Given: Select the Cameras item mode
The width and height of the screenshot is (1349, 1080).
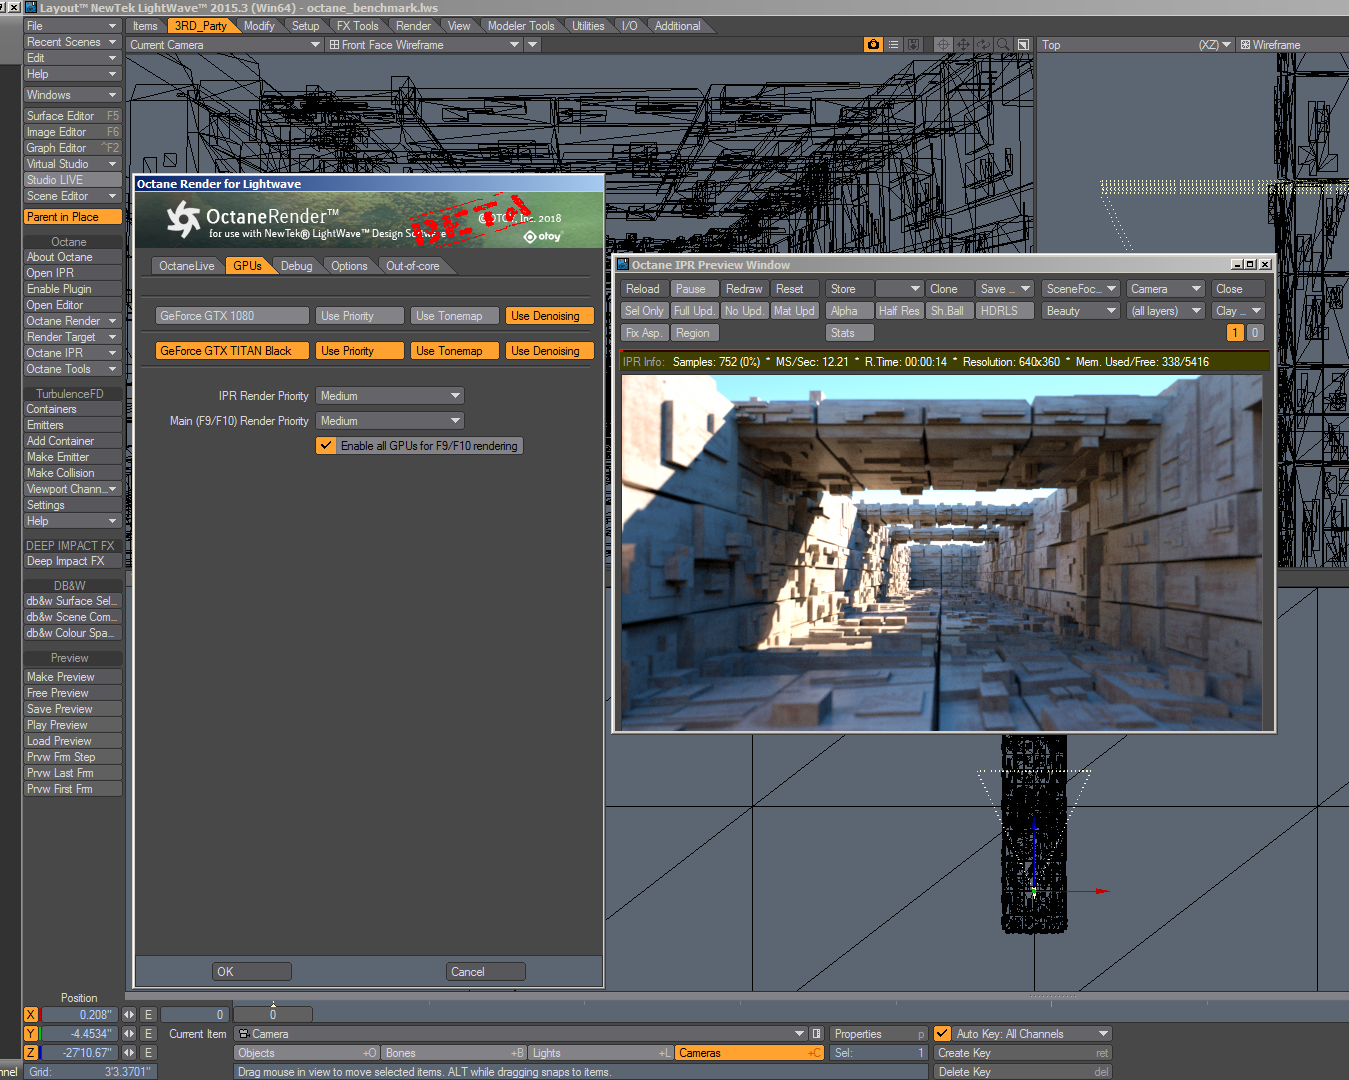Looking at the screenshot, I should click(749, 1053).
